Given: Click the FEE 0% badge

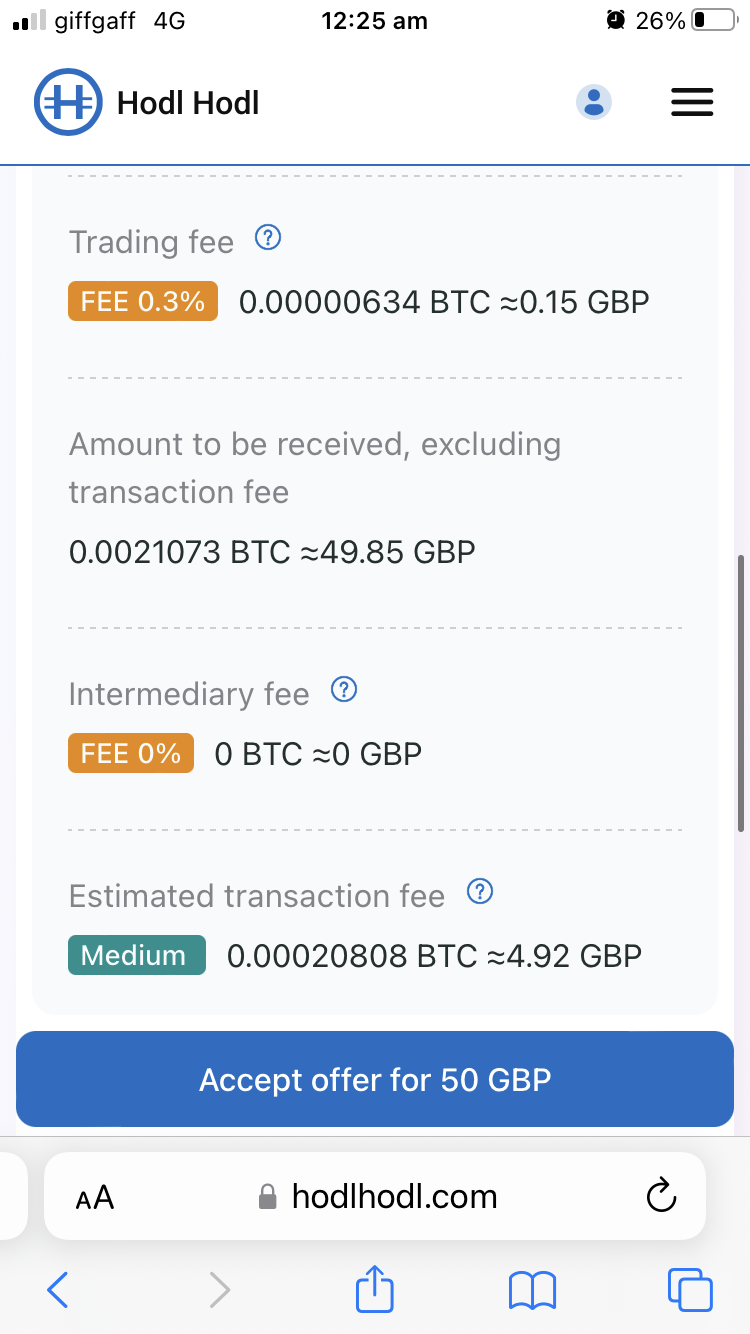Looking at the screenshot, I should [x=131, y=753].
